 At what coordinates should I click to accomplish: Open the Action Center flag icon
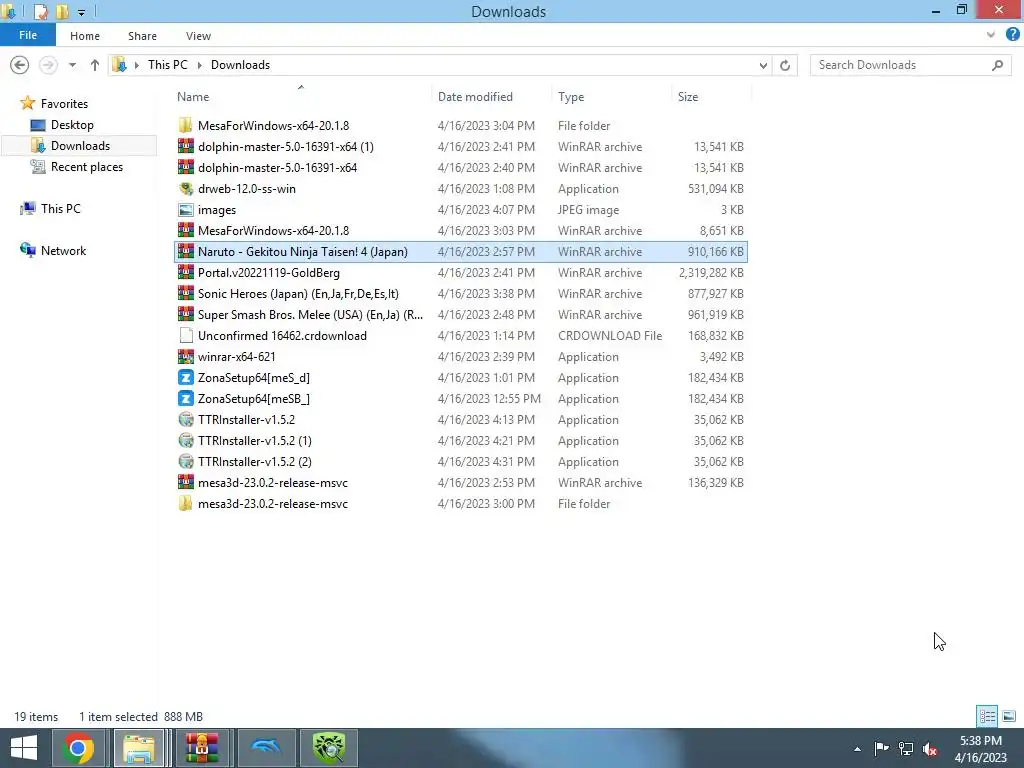(882, 749)
